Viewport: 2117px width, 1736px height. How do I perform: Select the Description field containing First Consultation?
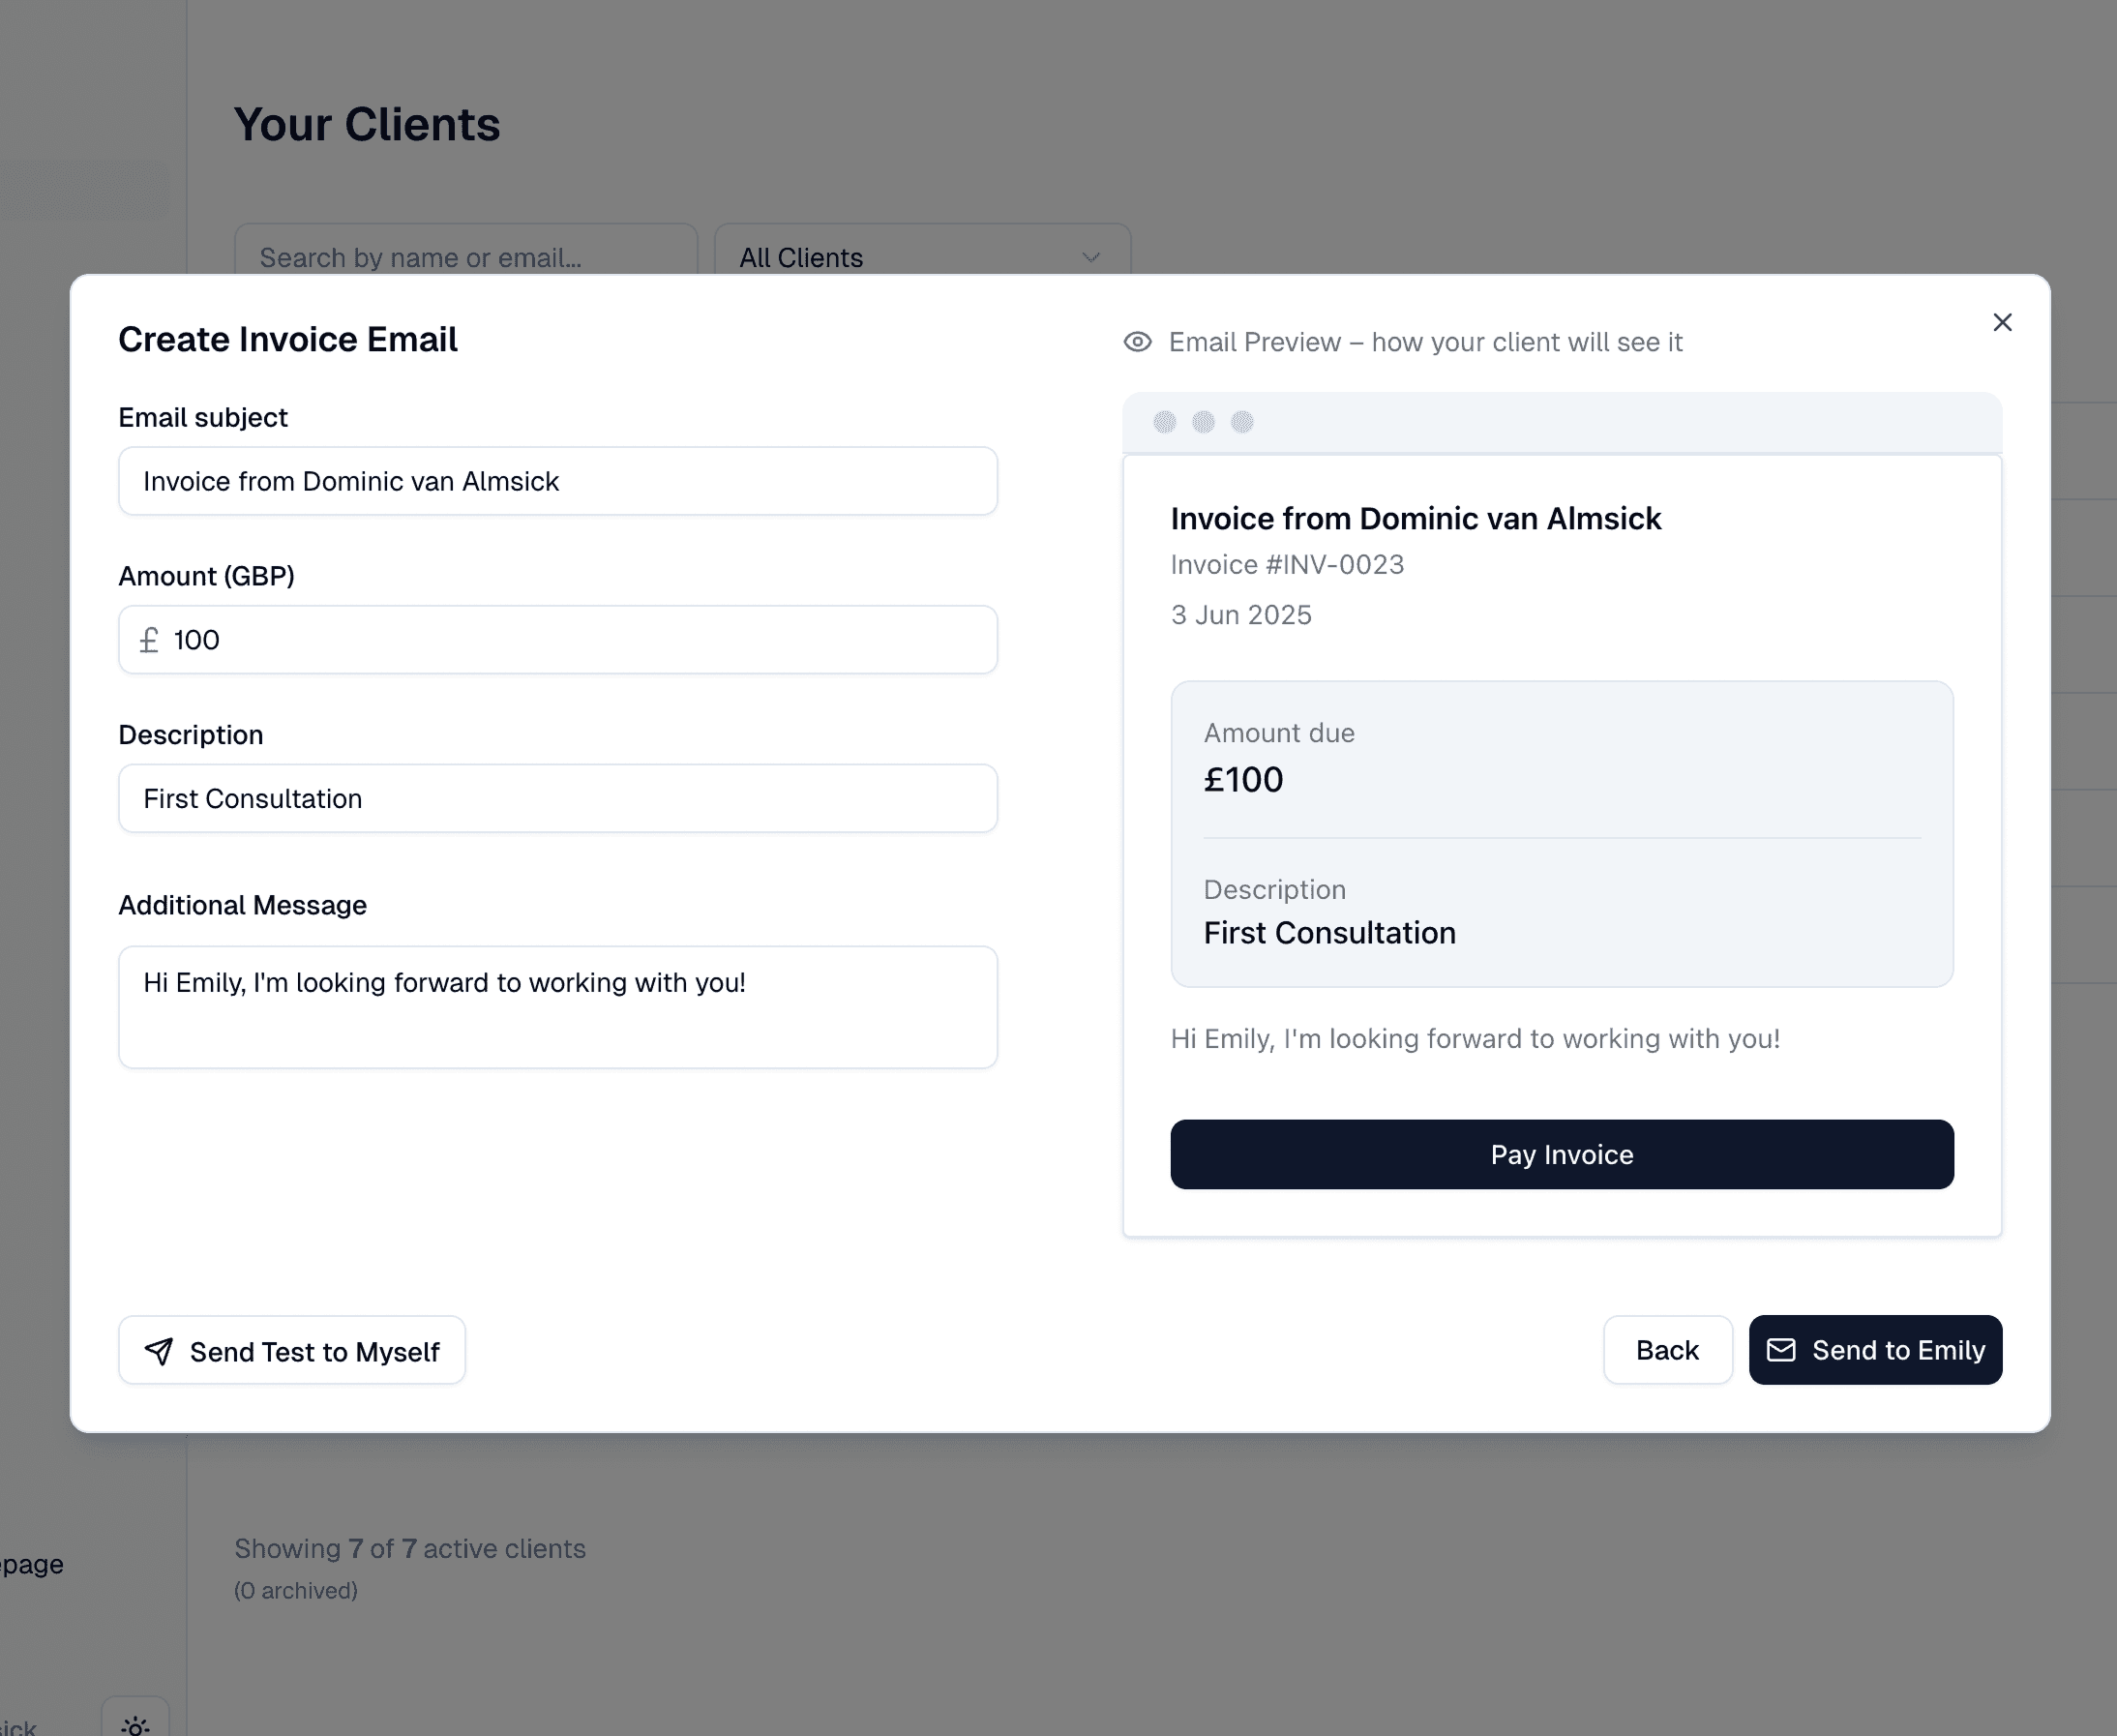point(557,798)
